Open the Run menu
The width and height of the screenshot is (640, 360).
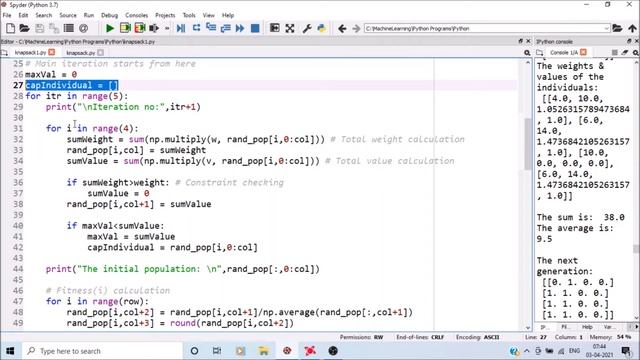coord(89,15)
